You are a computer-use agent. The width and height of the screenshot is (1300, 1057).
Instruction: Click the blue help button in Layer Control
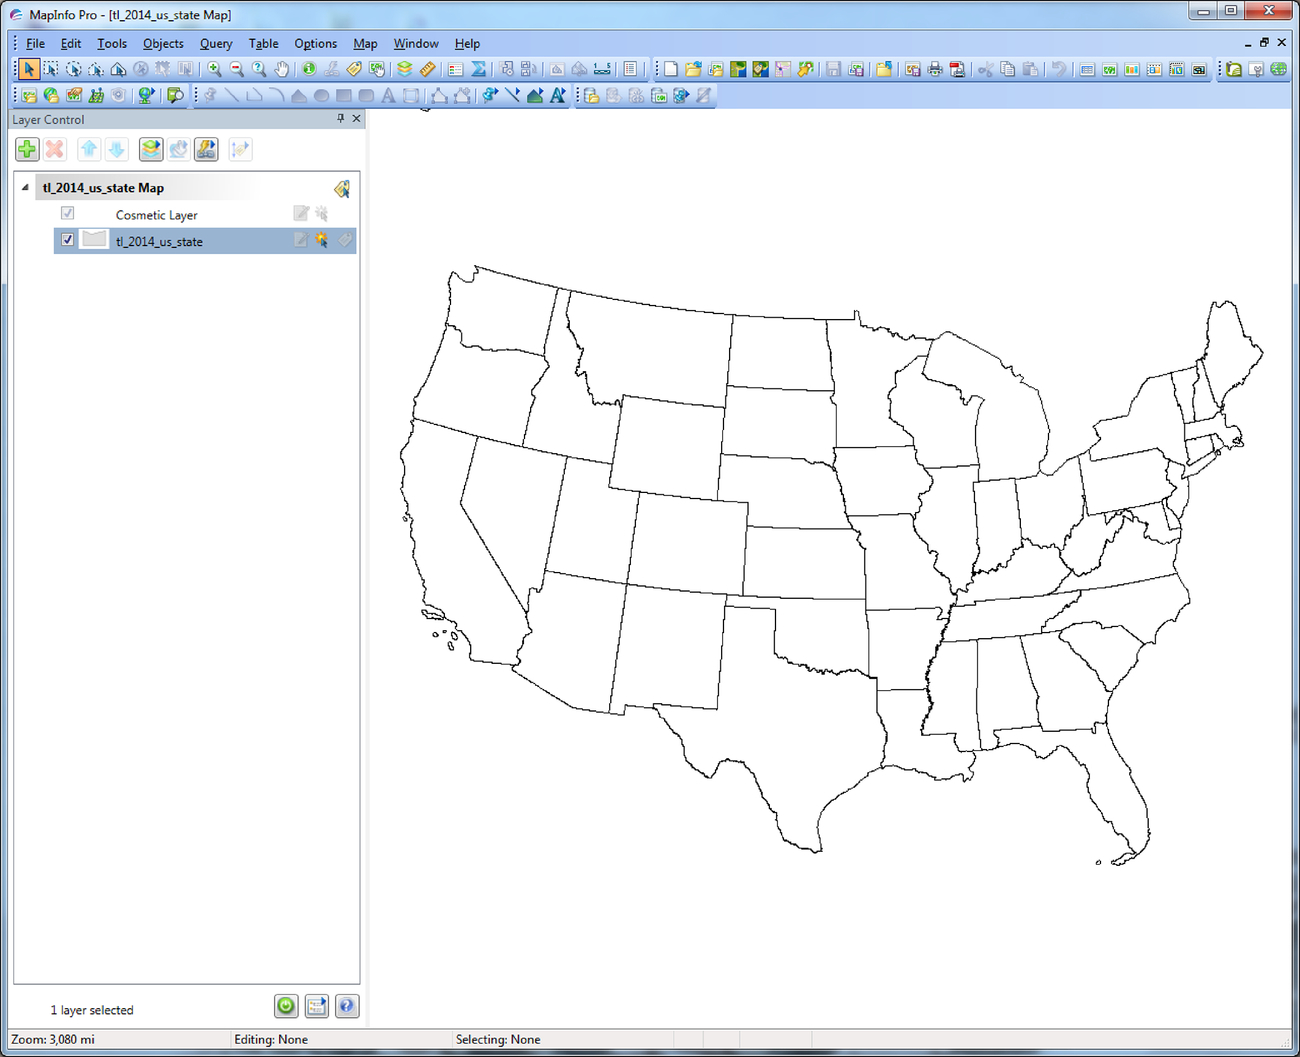tap(347, 1006)
